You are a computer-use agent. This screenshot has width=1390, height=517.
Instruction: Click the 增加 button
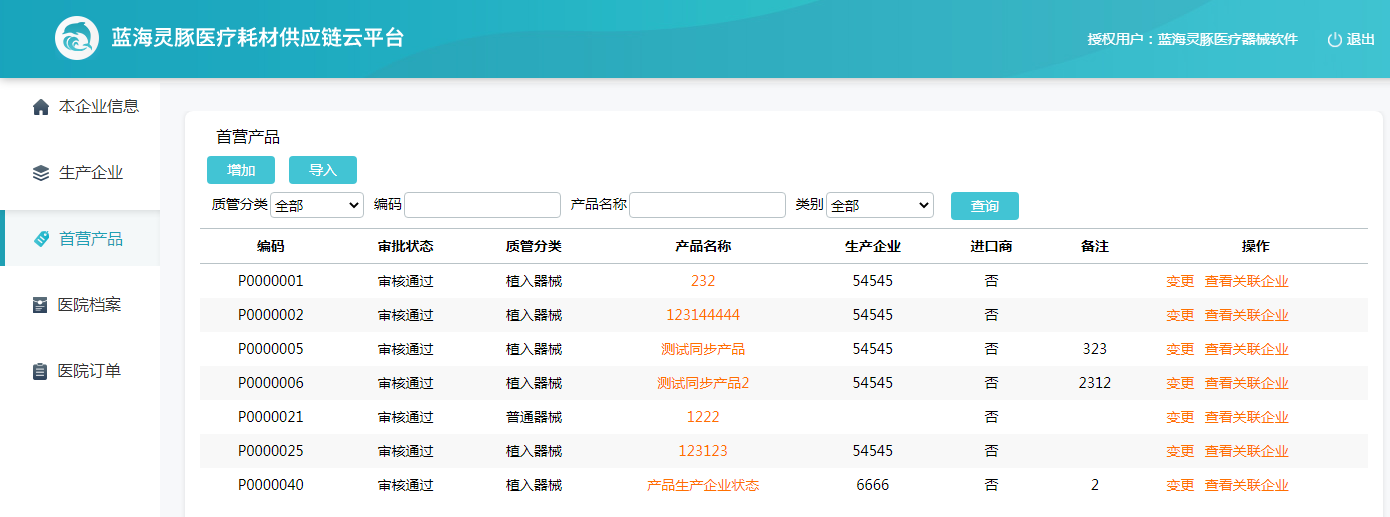241,170
